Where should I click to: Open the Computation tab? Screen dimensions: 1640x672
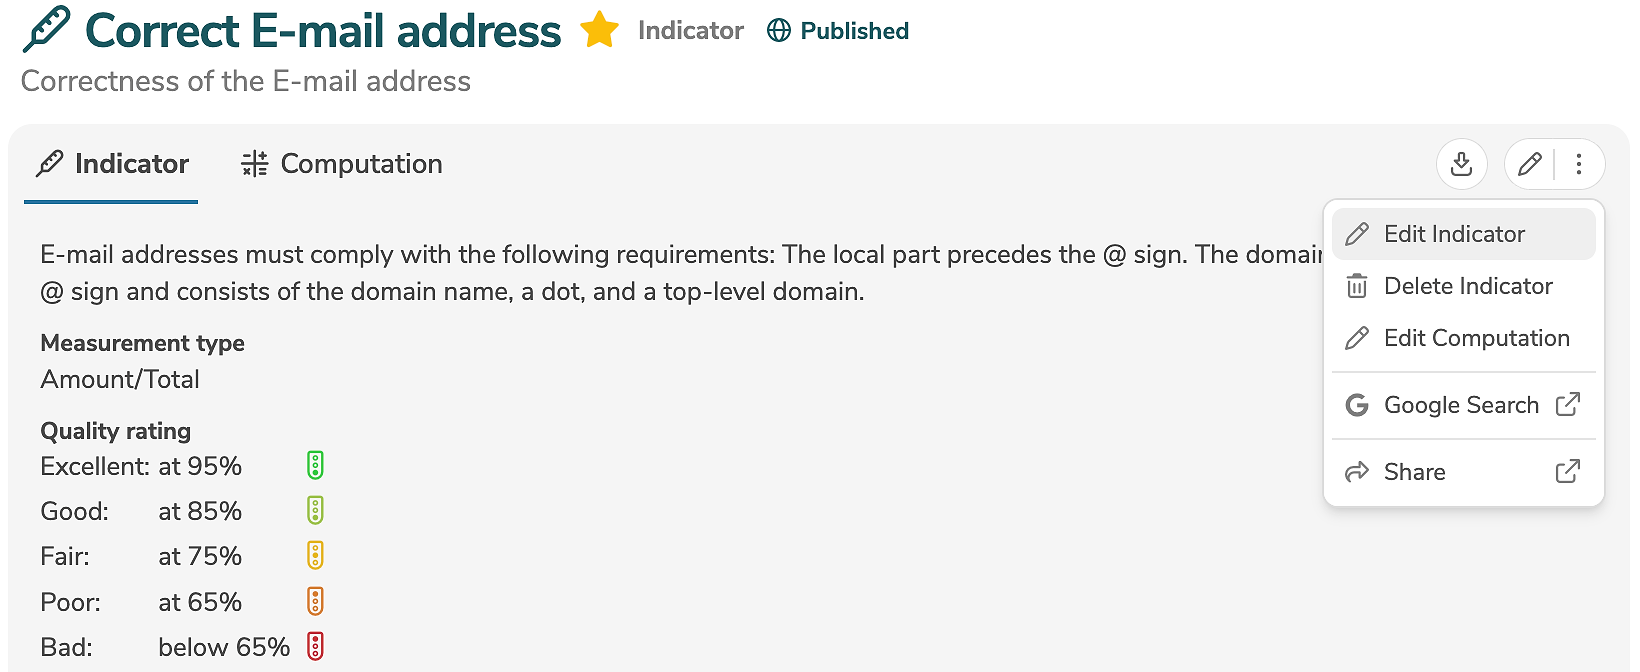coord(342,164)
